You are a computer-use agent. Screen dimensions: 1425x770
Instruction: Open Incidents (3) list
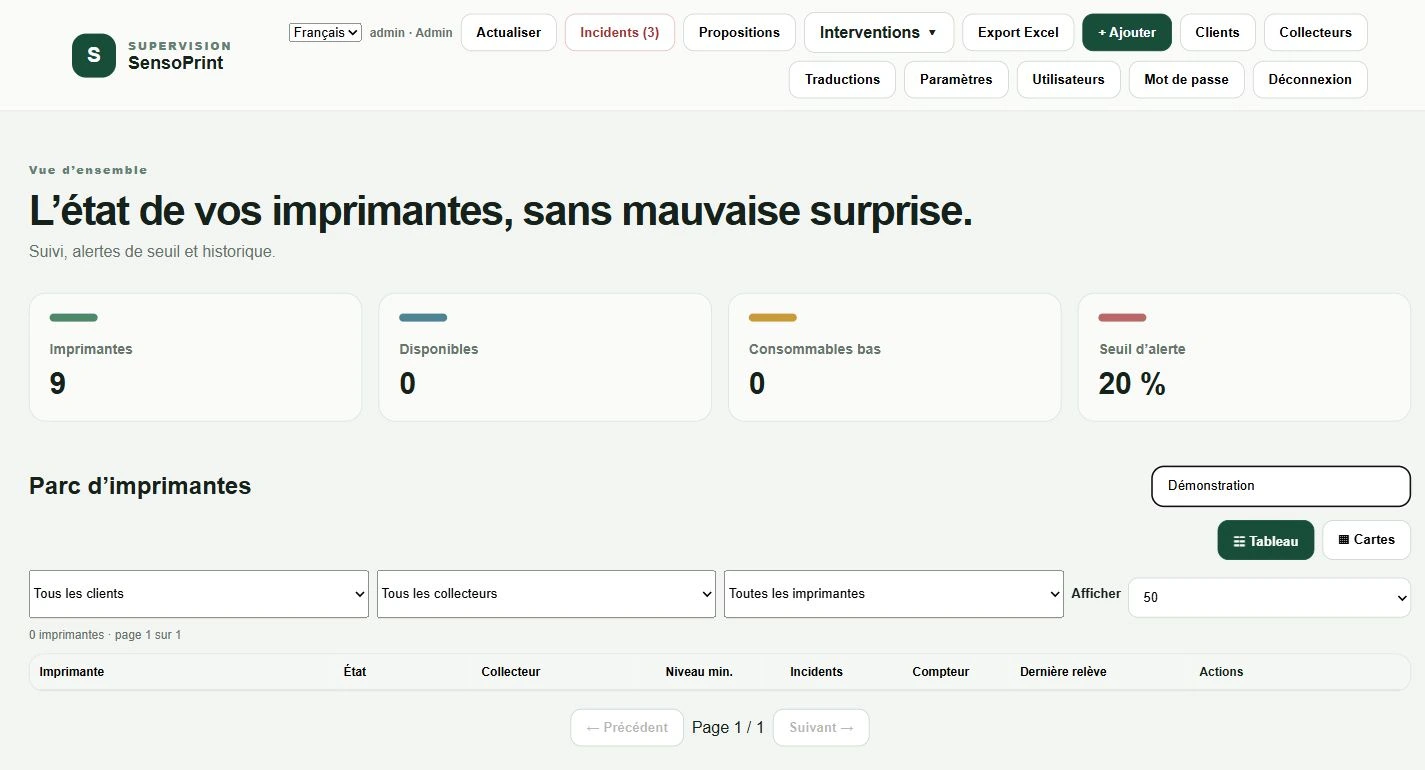coord(619,32)
